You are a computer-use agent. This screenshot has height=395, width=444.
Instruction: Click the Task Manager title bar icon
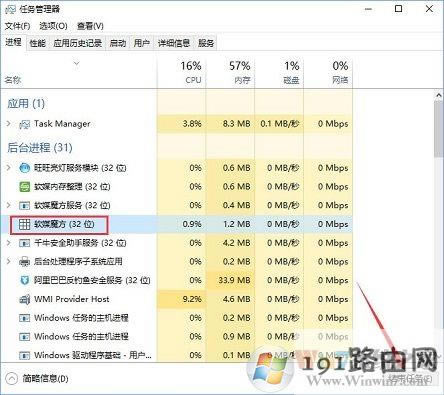[10, 9]
